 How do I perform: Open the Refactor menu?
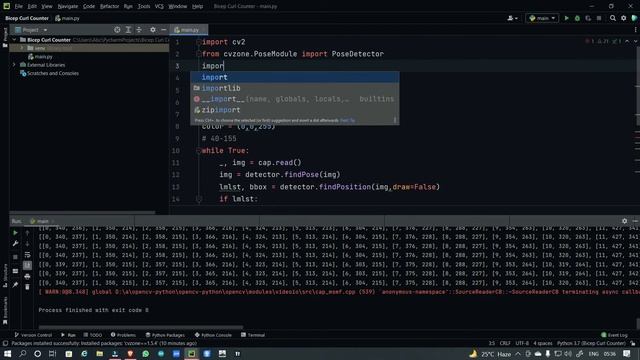point(109,7)
